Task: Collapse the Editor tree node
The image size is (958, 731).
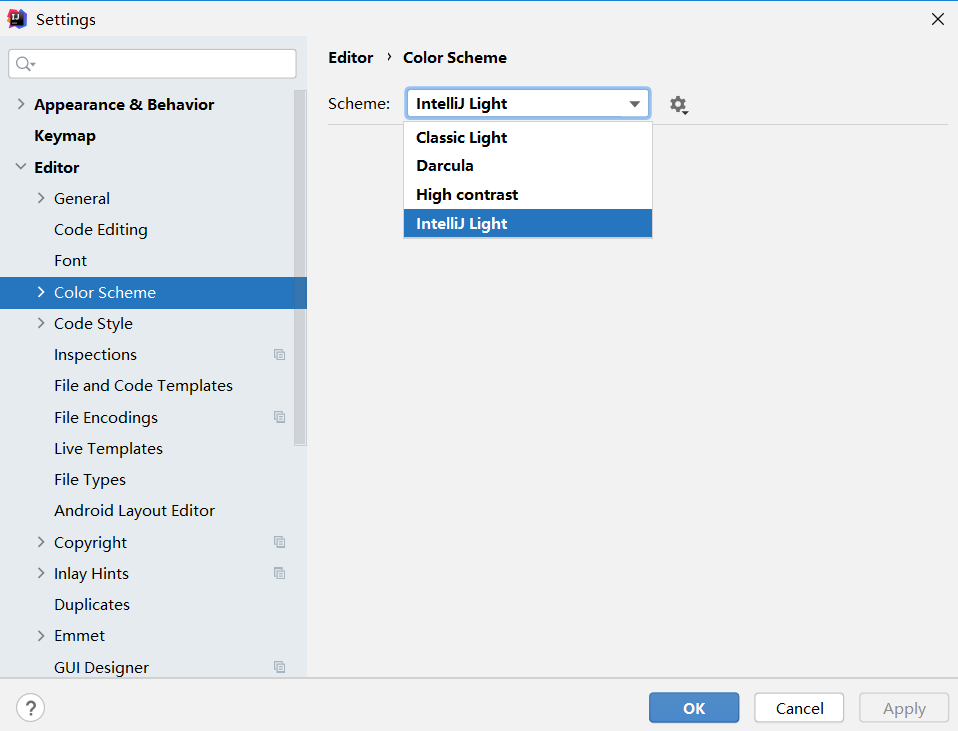Action: click(20, 167)
